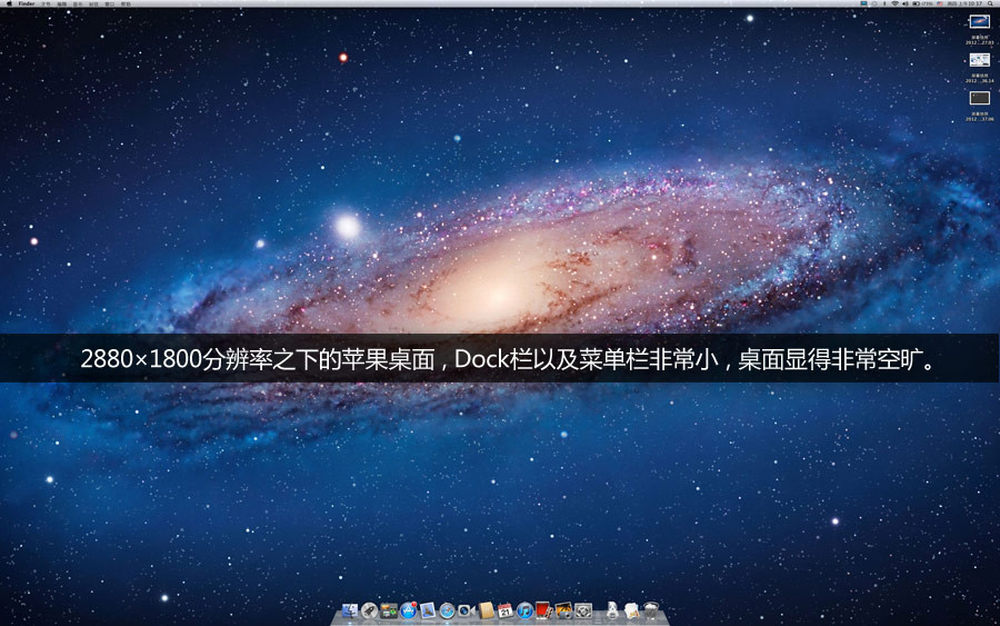This screenshot has height=626, width=1000.
Task: Open the Applications stack in Dock
Action: (x=612, y=611)
